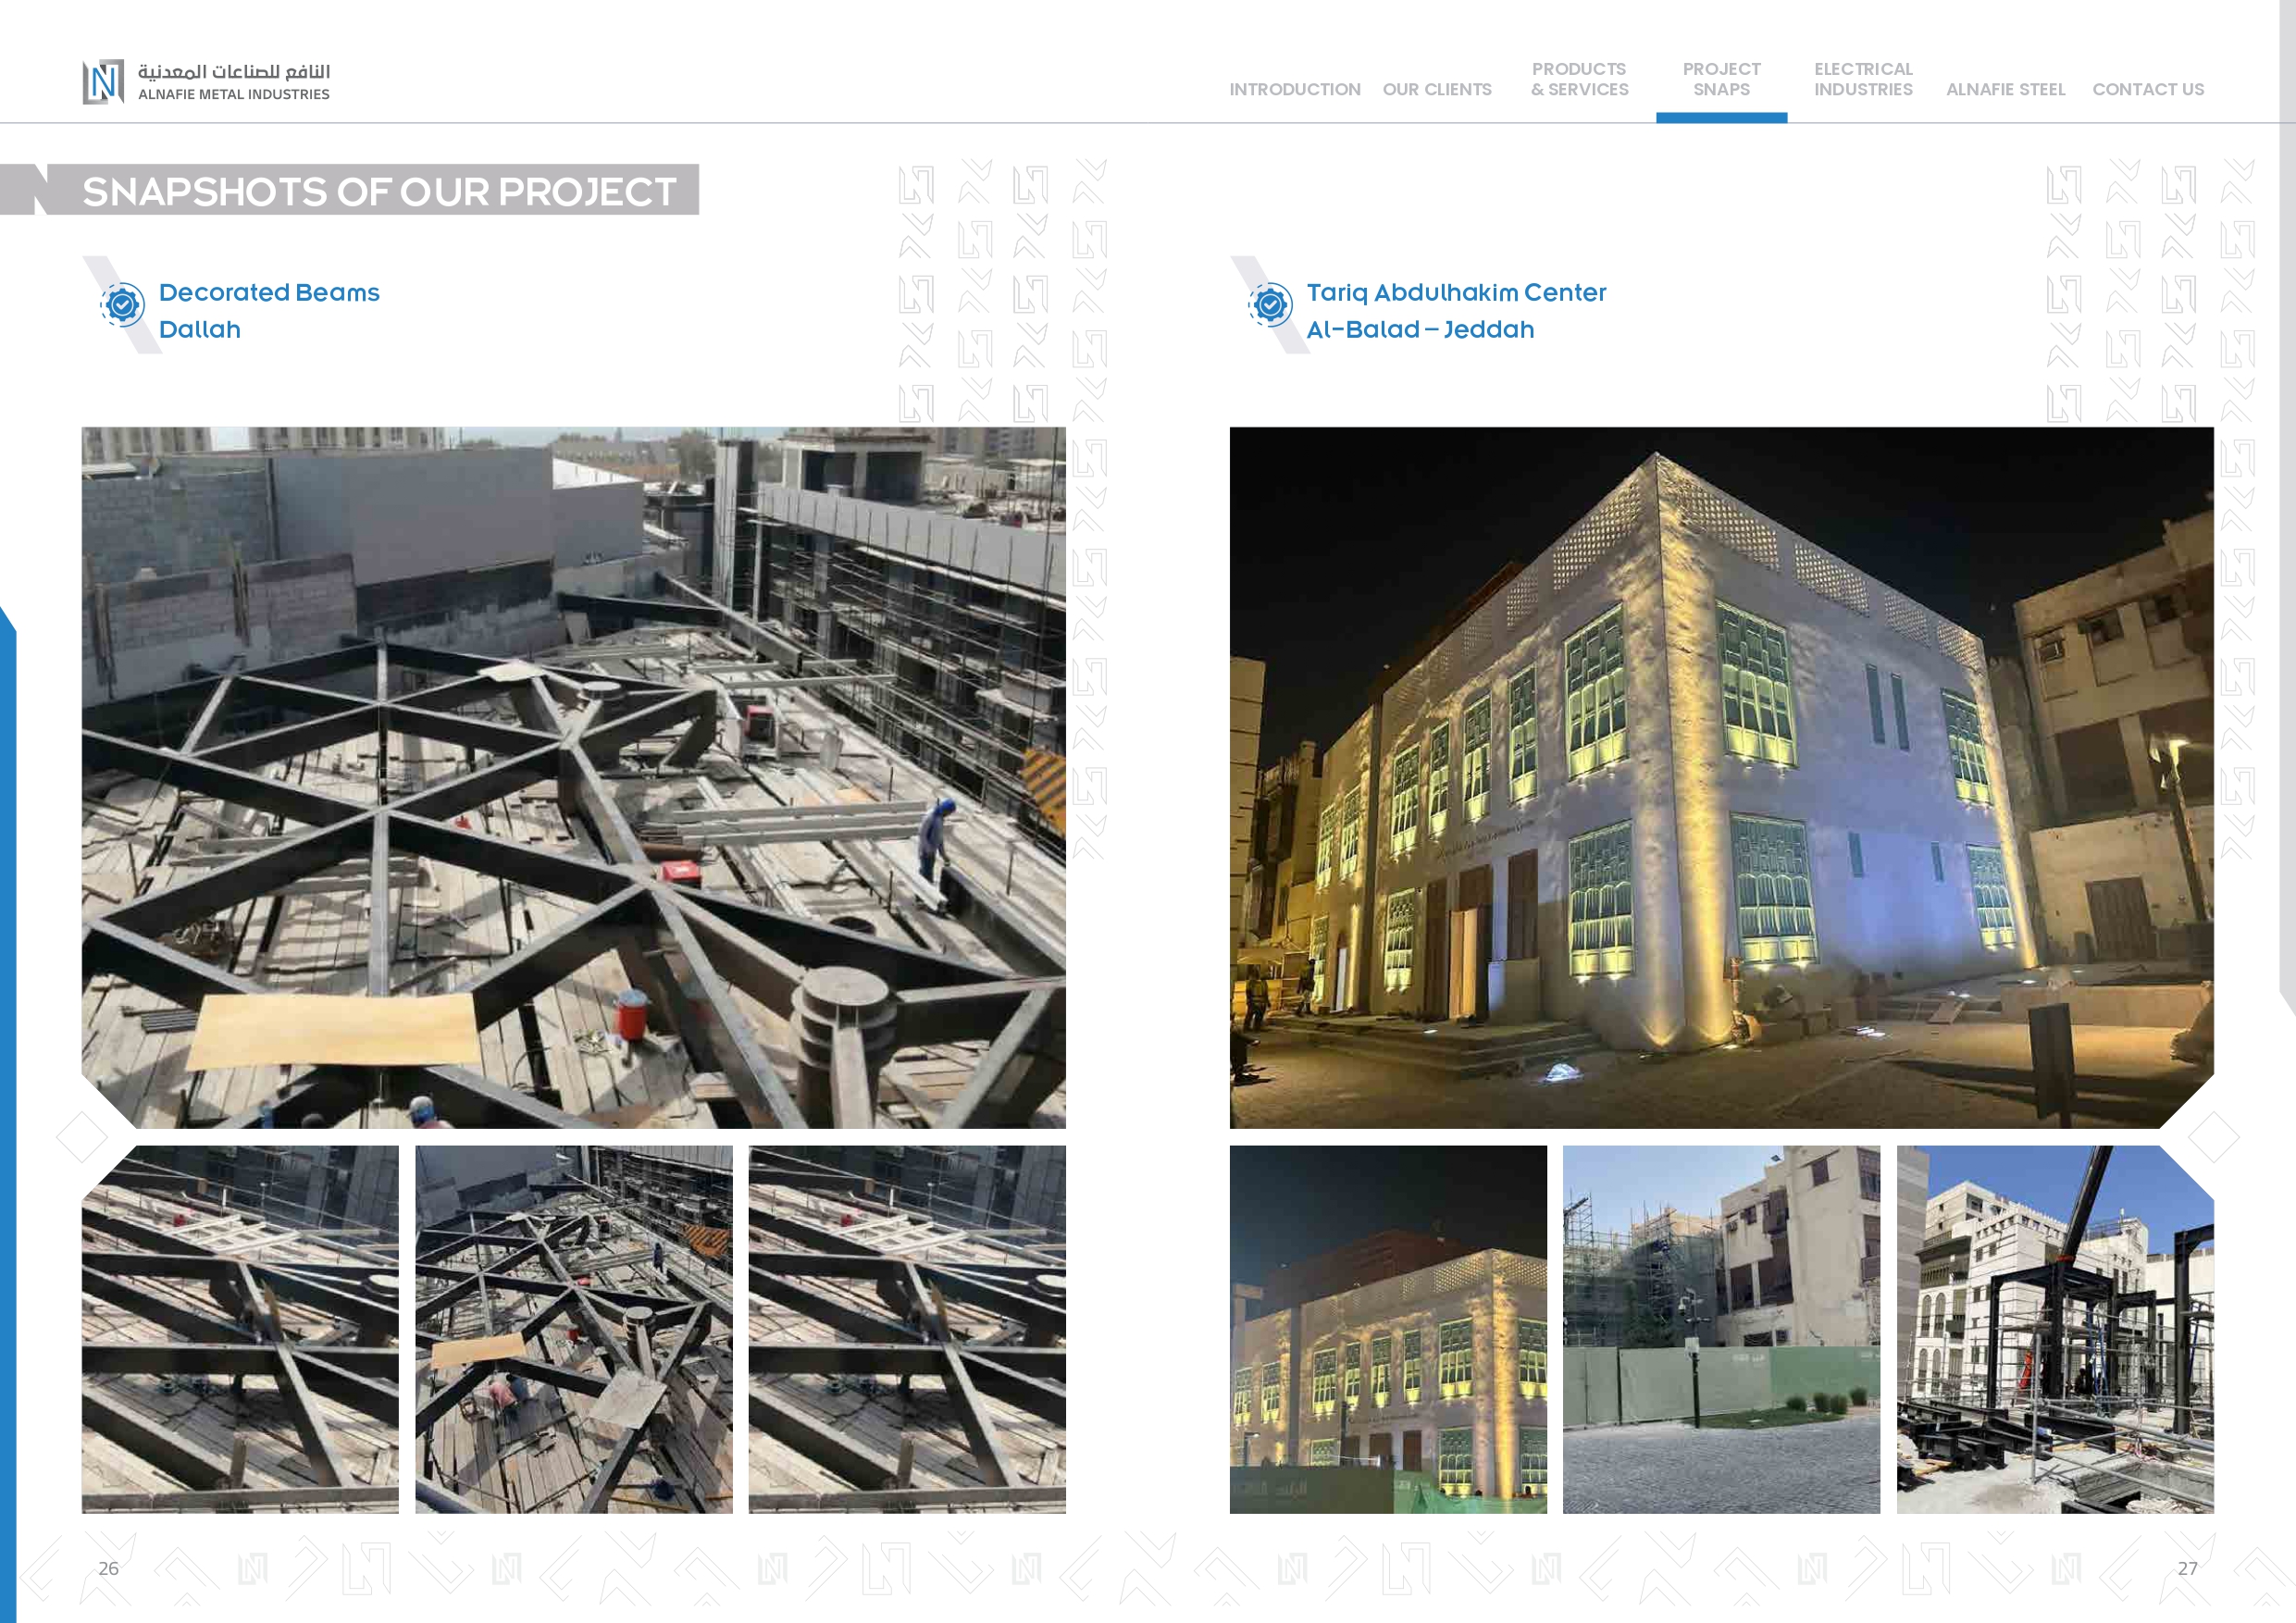The image size is (2296, 1623).
Task: Open Products & Services tab
Action: 1579,79
